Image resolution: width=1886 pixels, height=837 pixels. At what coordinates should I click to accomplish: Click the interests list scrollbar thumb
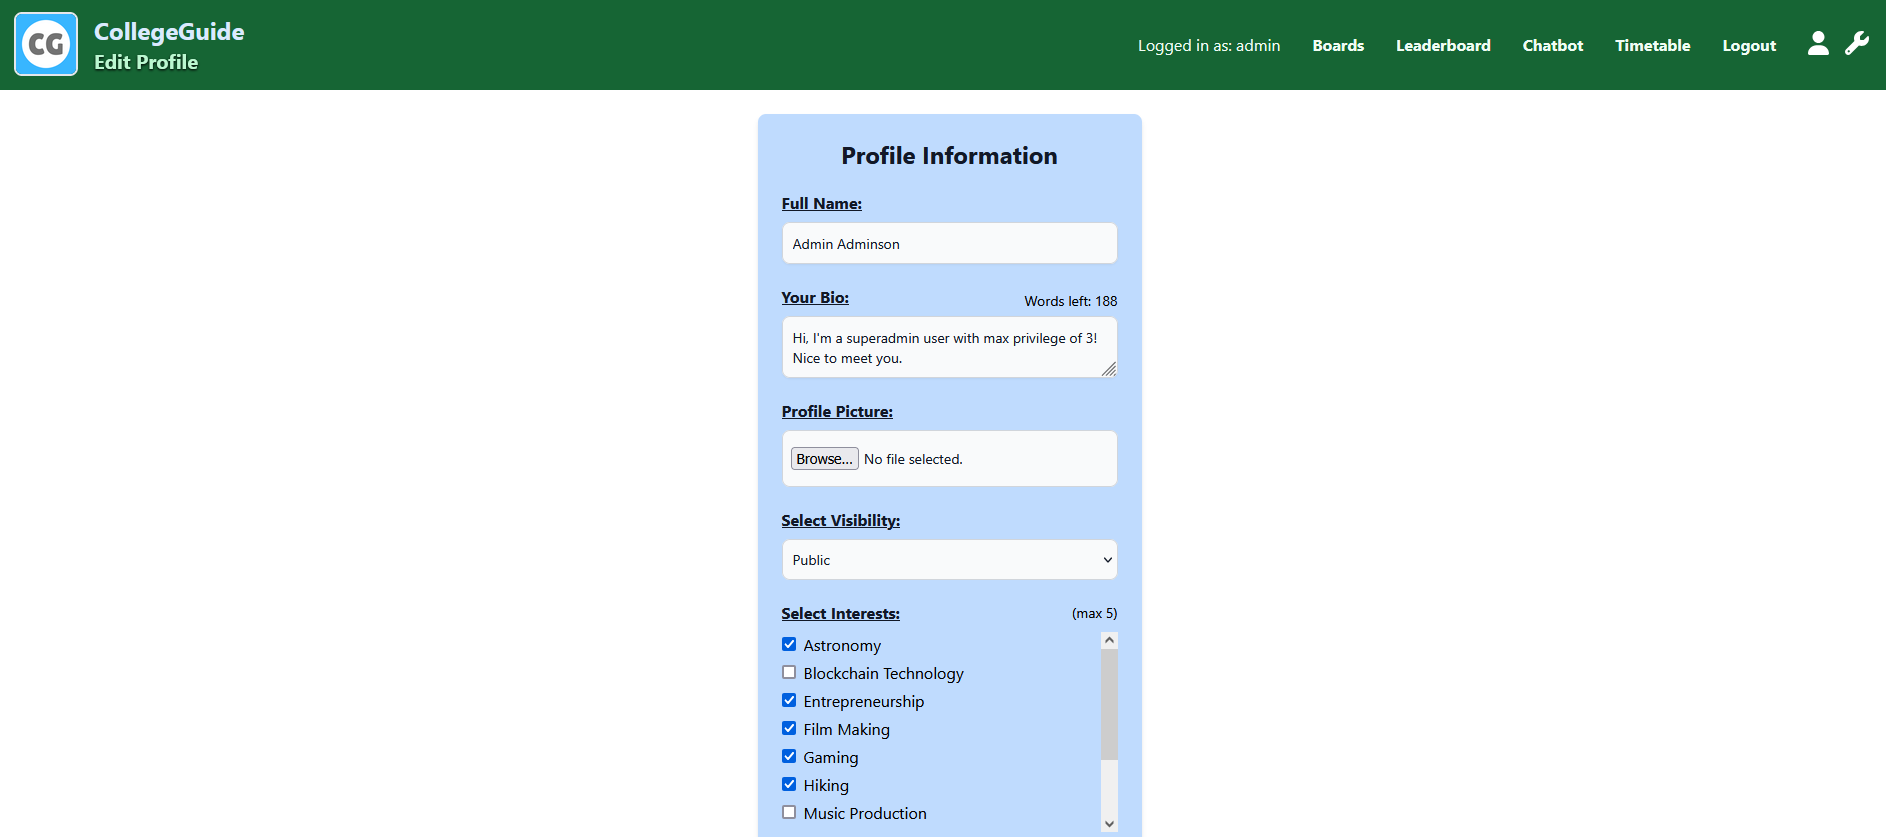coord(1109,705)
